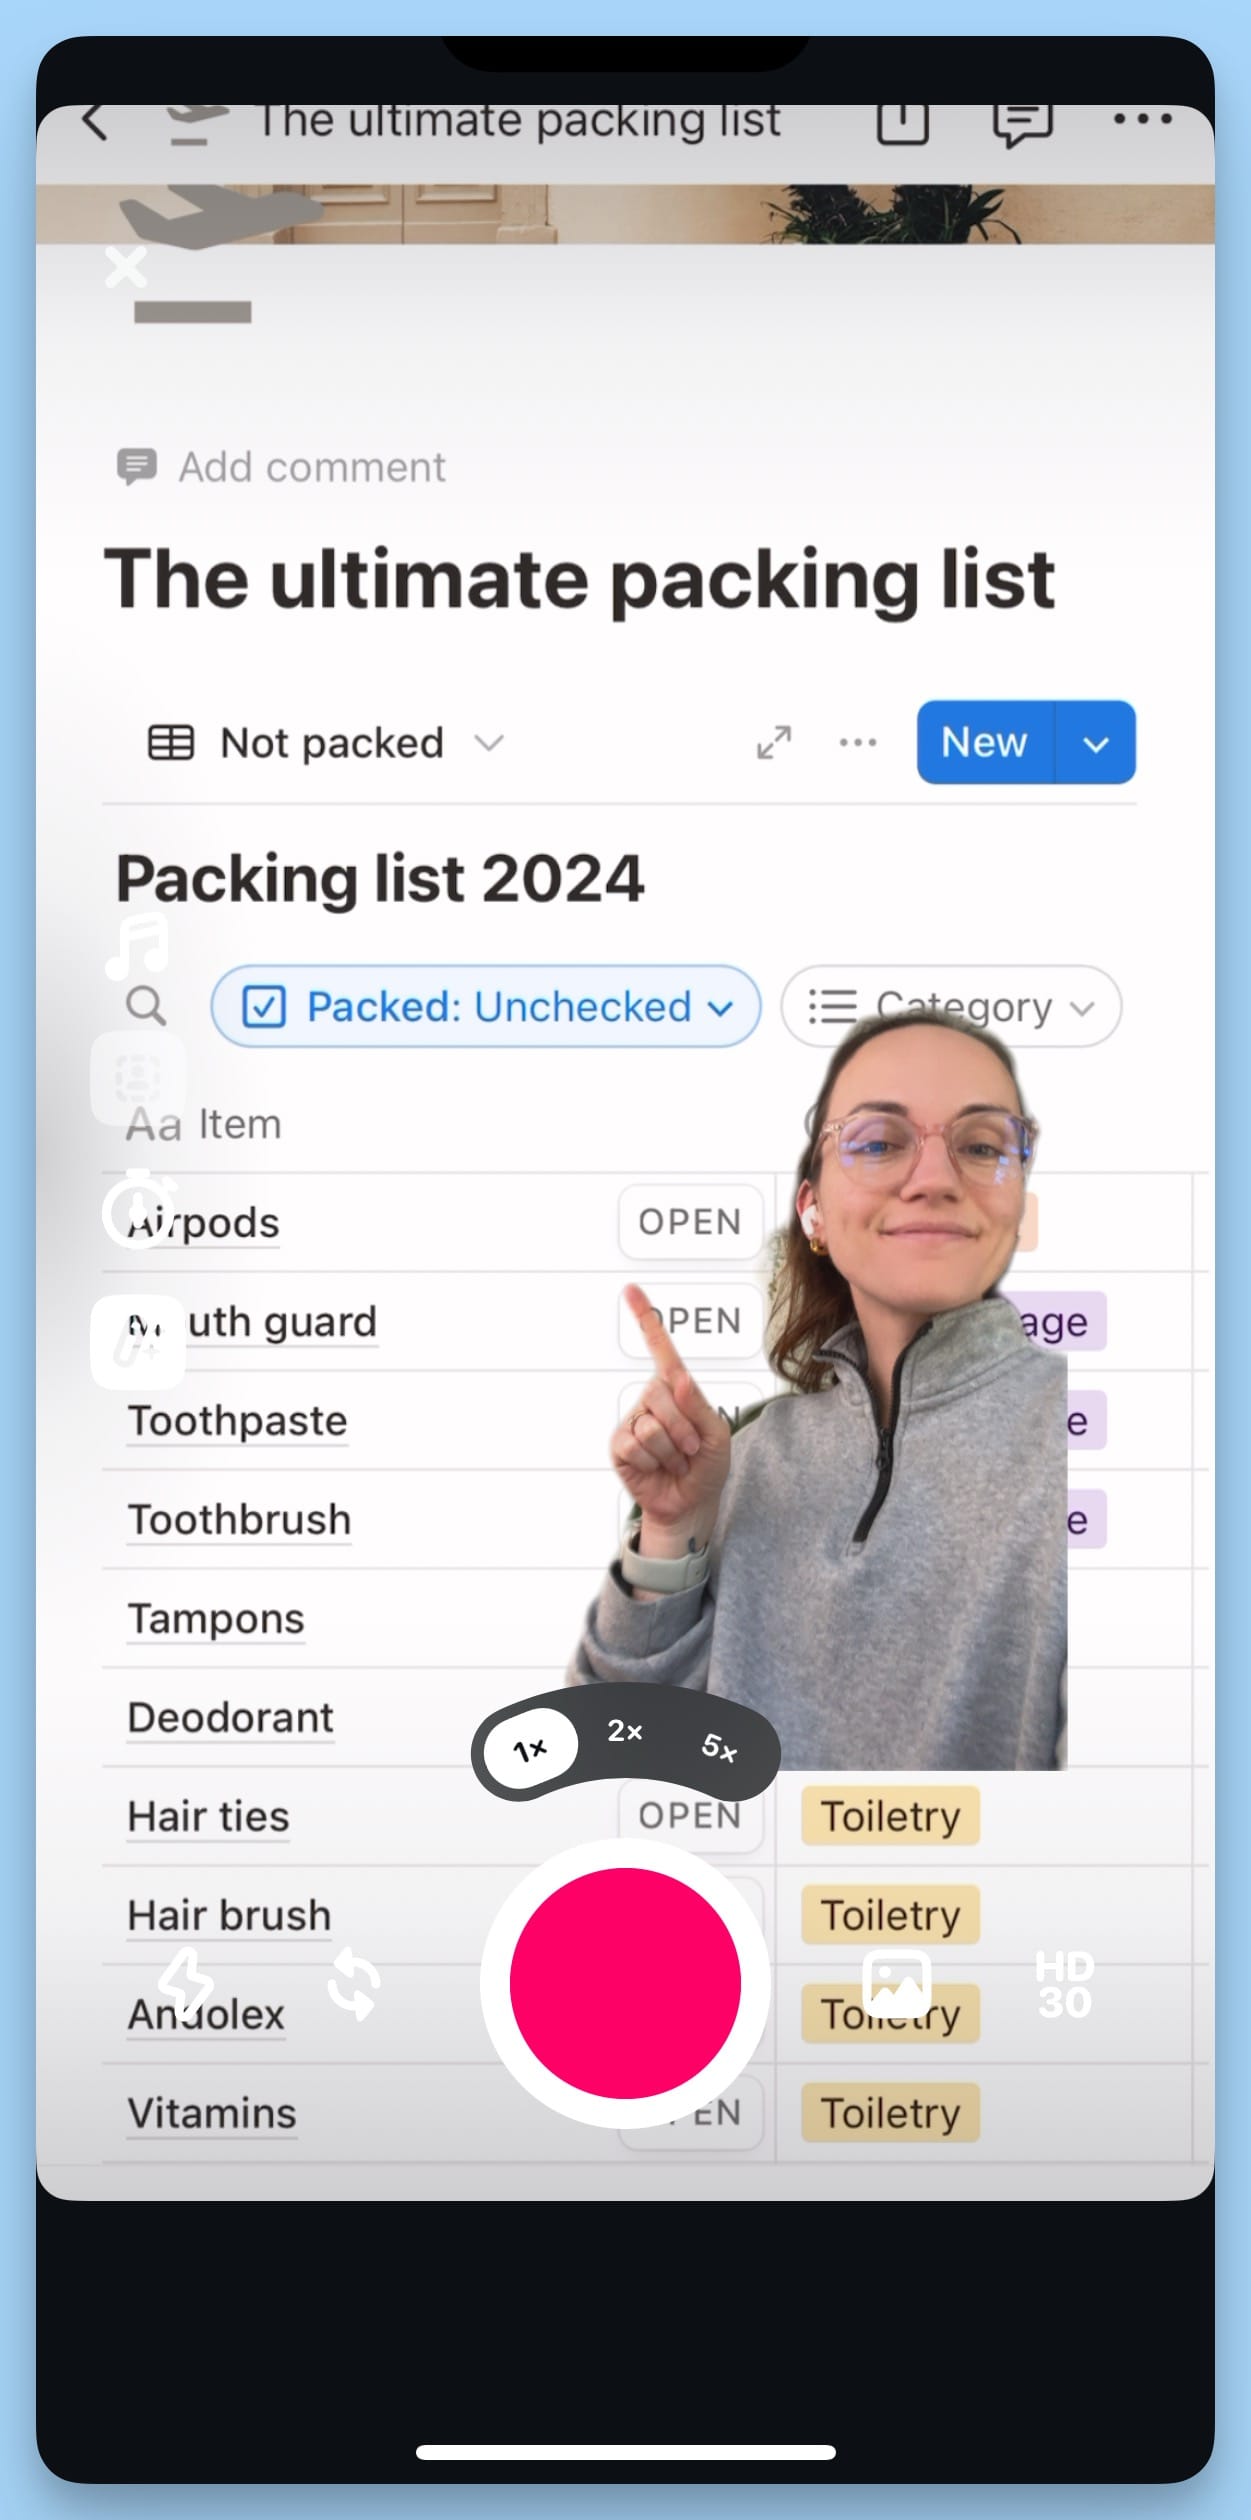Toggle the HD 30 quality setting
1251x2520 pixels.
pyautogui.click(x=1065, y=1984)
